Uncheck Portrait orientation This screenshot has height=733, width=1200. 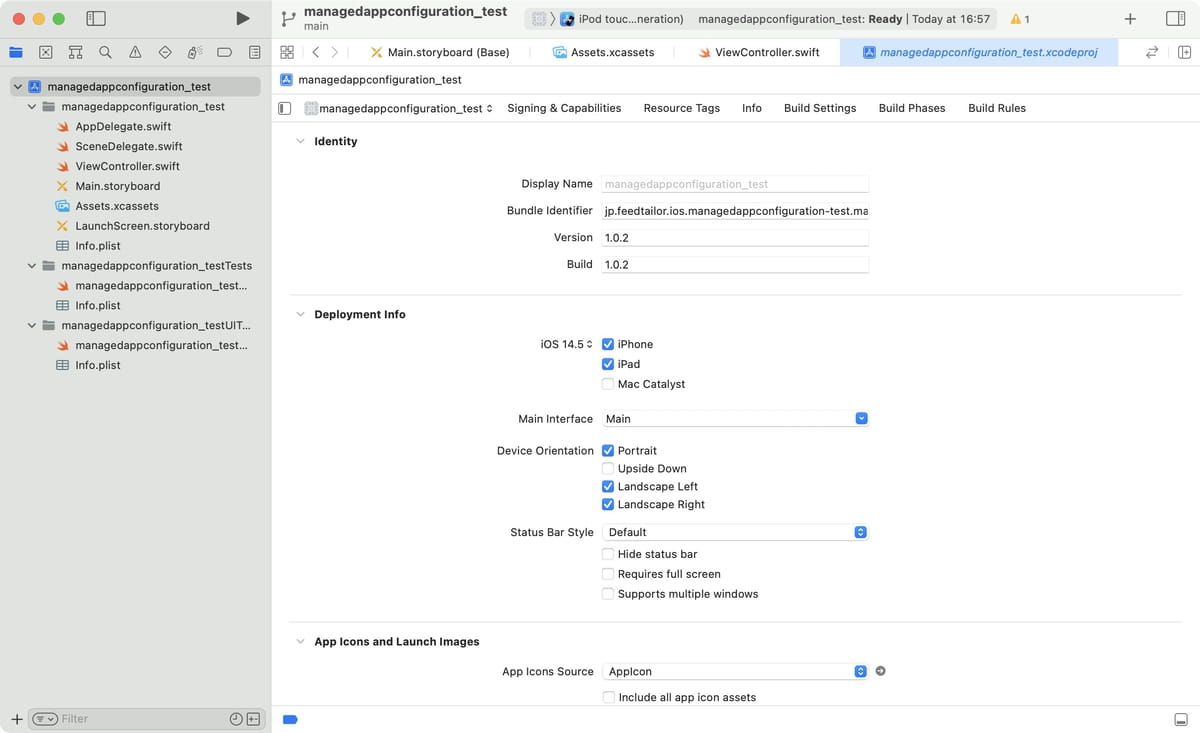point(608,451)
